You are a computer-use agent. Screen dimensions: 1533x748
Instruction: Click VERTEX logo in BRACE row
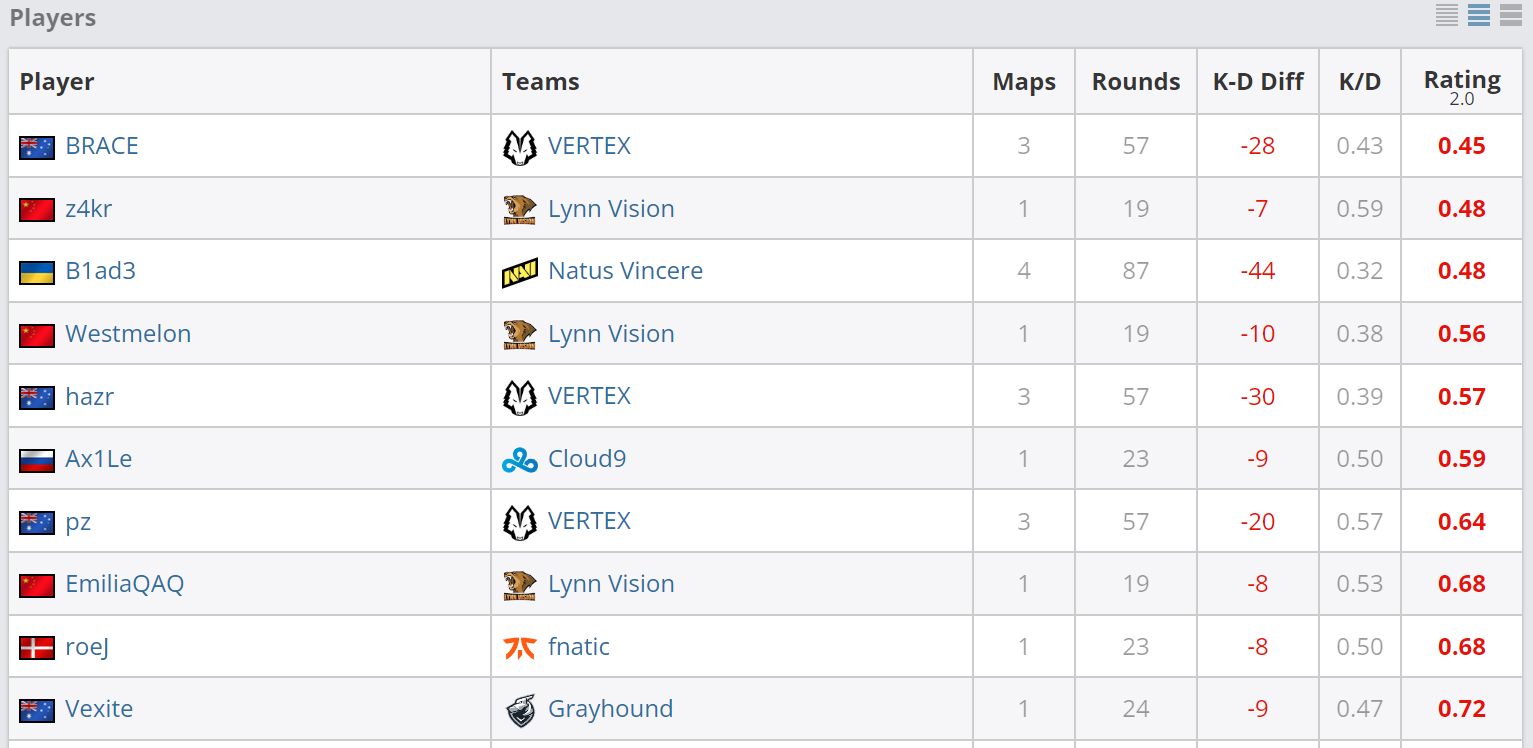click(520, 147)
